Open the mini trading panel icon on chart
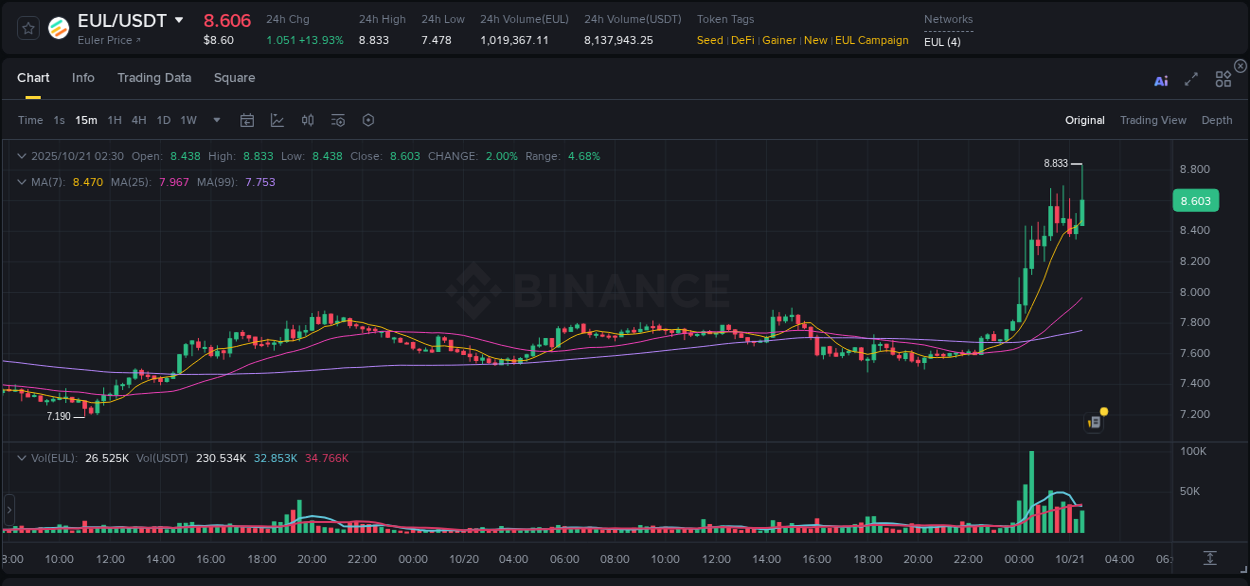Screen dimensions: 1250x586 pyautogui.click(x=1093, y=421)
